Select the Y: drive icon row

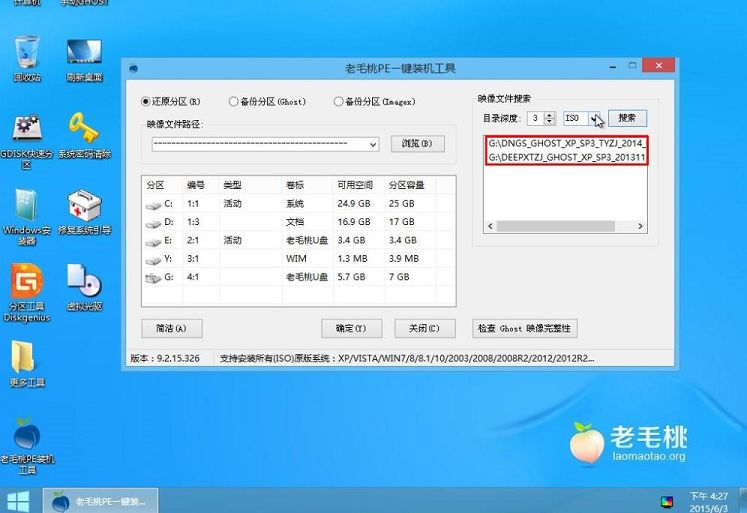[300, 259]
